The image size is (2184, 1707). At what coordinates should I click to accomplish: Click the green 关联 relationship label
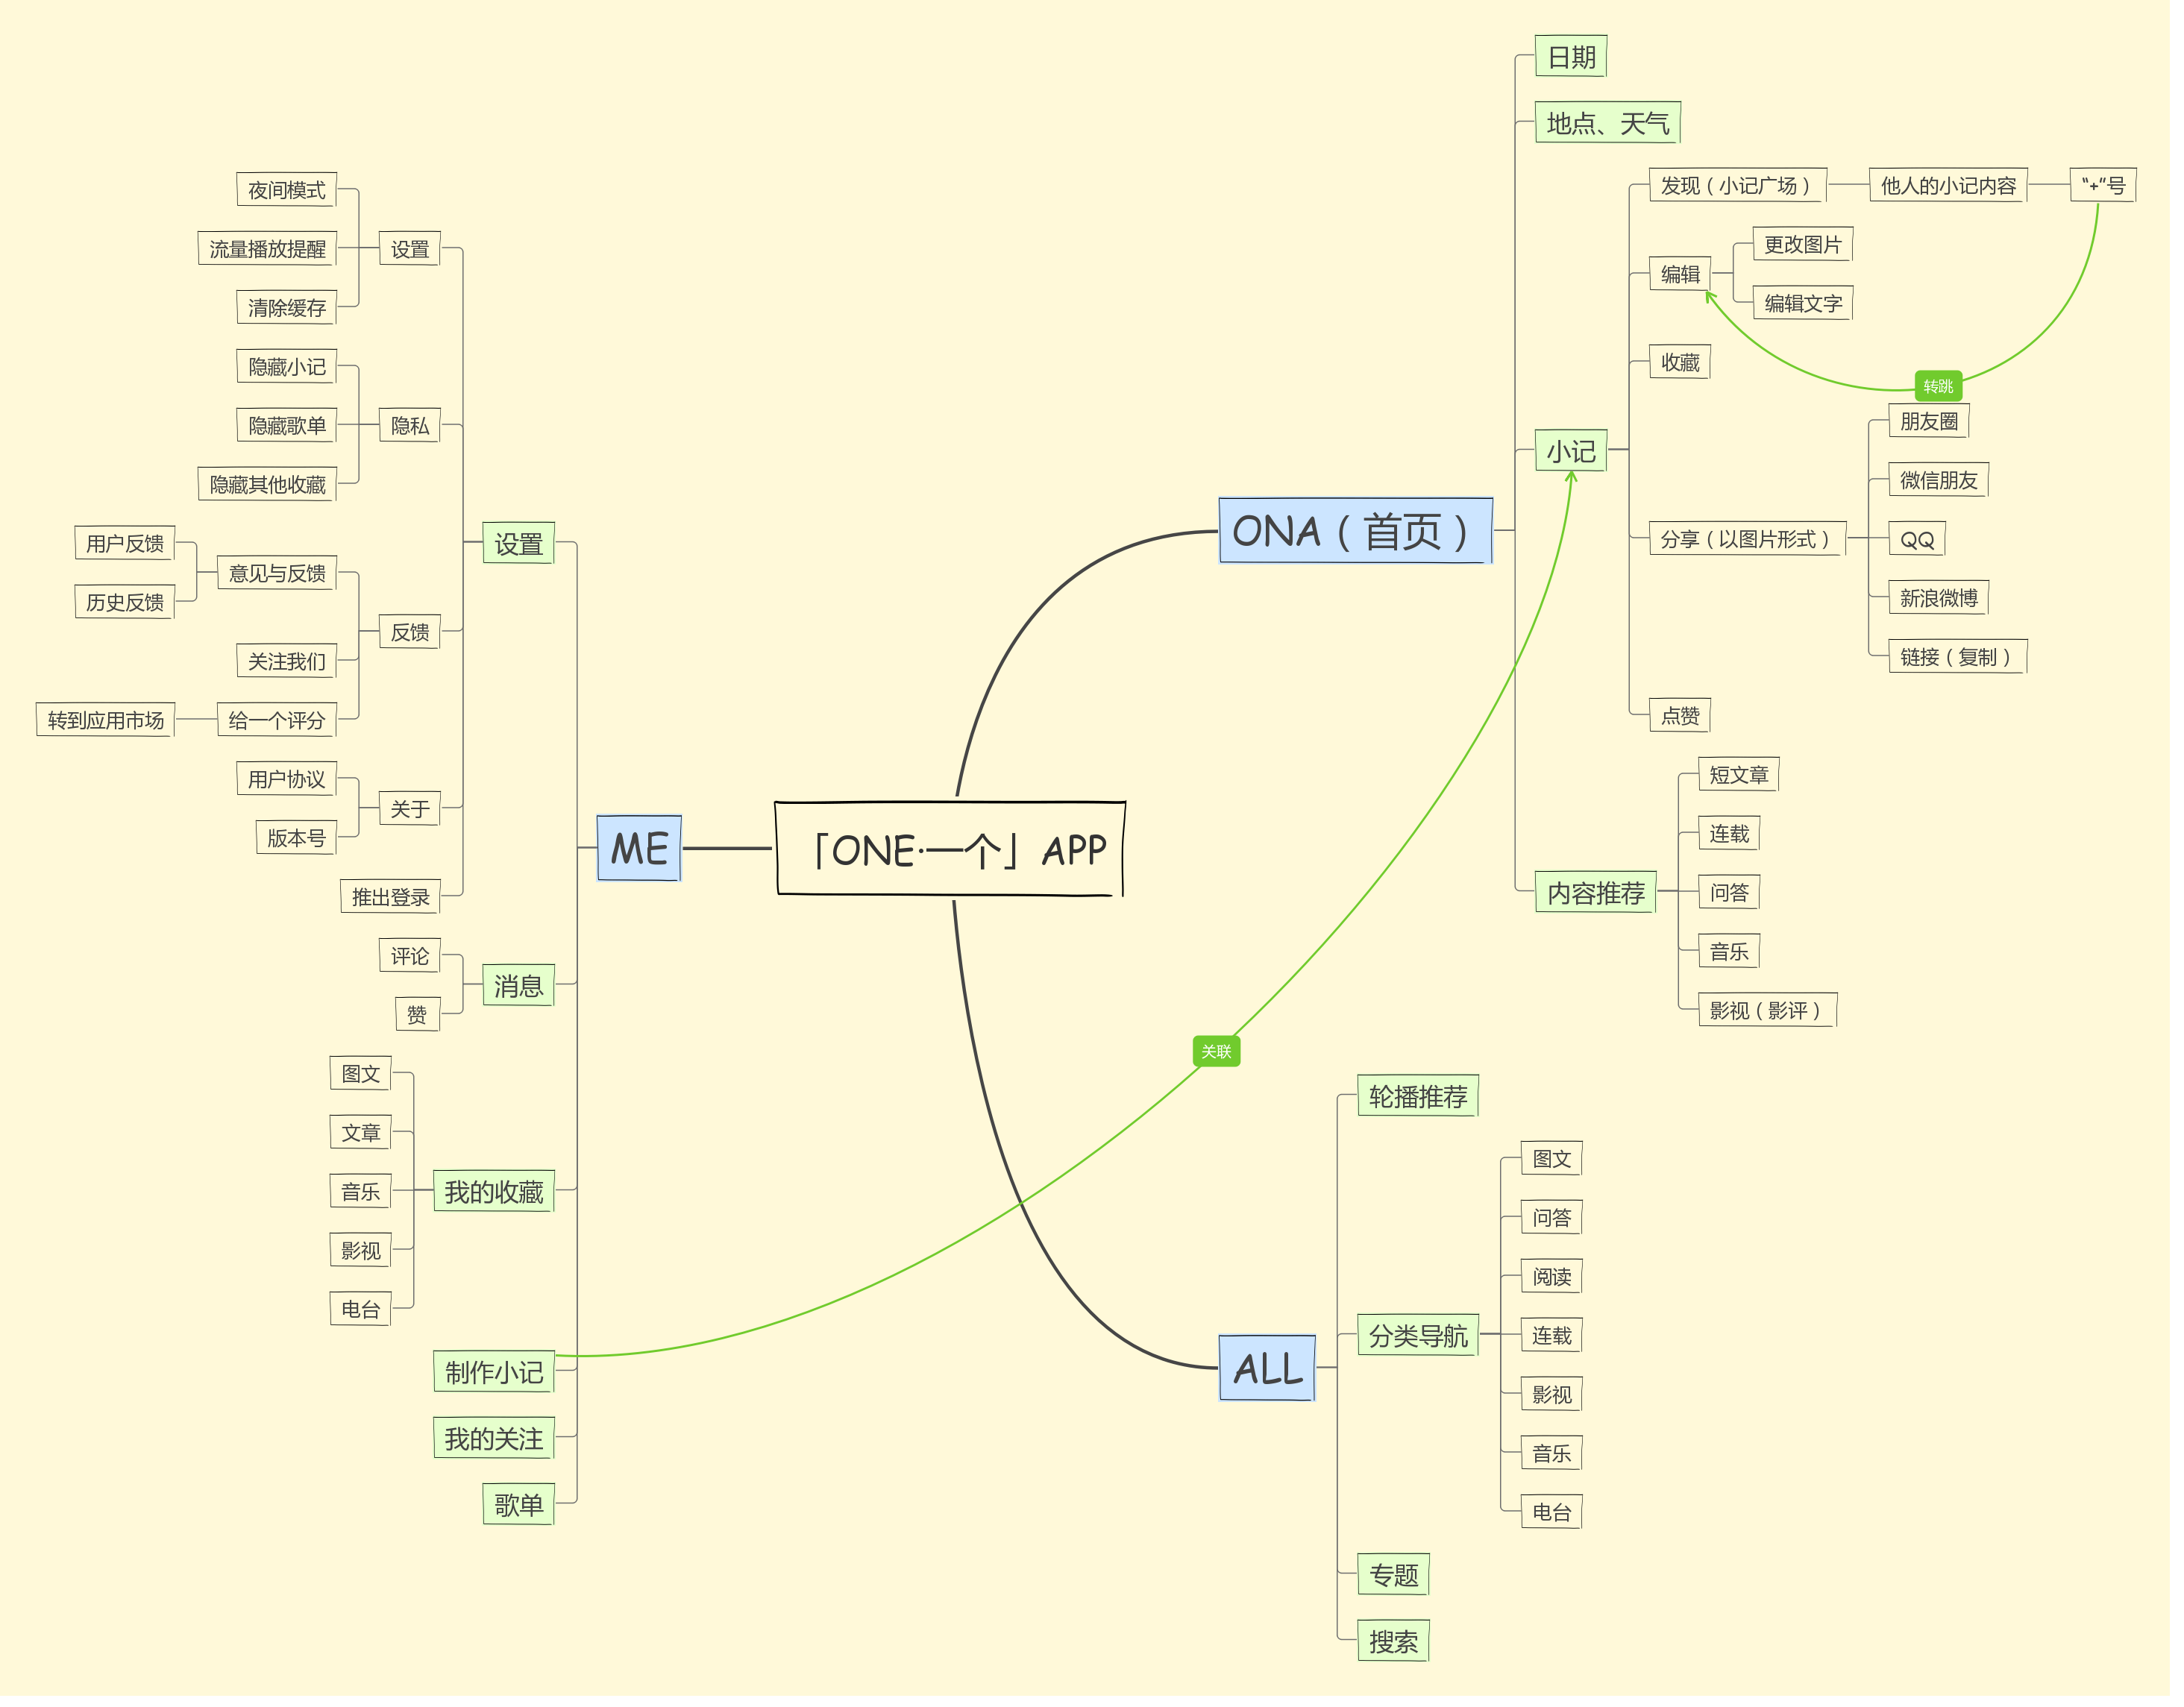point(1224,1057)
